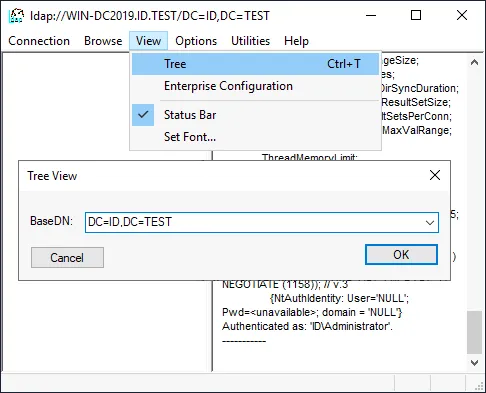The height and width of the screenshot is (393, 486).
Task: Click the Cancel button
Action: (x=67, y=257)
